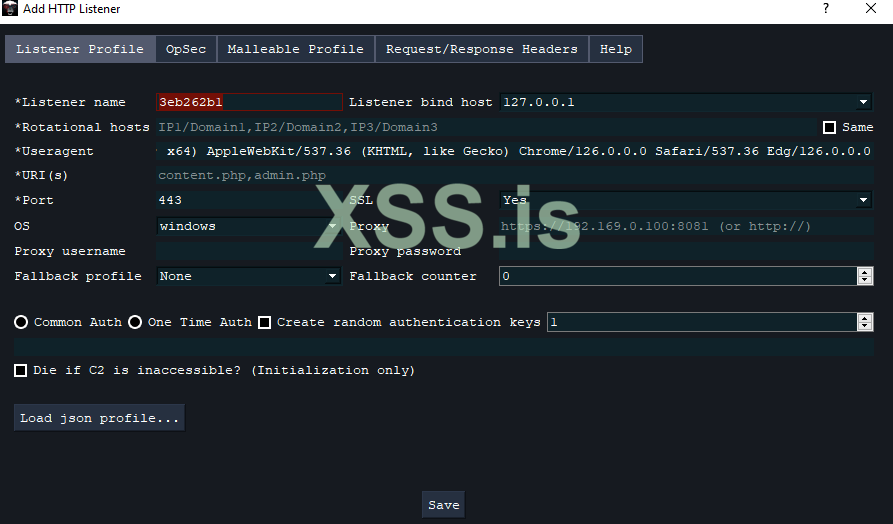Click the Proxy address input field

tap(686, 226)
